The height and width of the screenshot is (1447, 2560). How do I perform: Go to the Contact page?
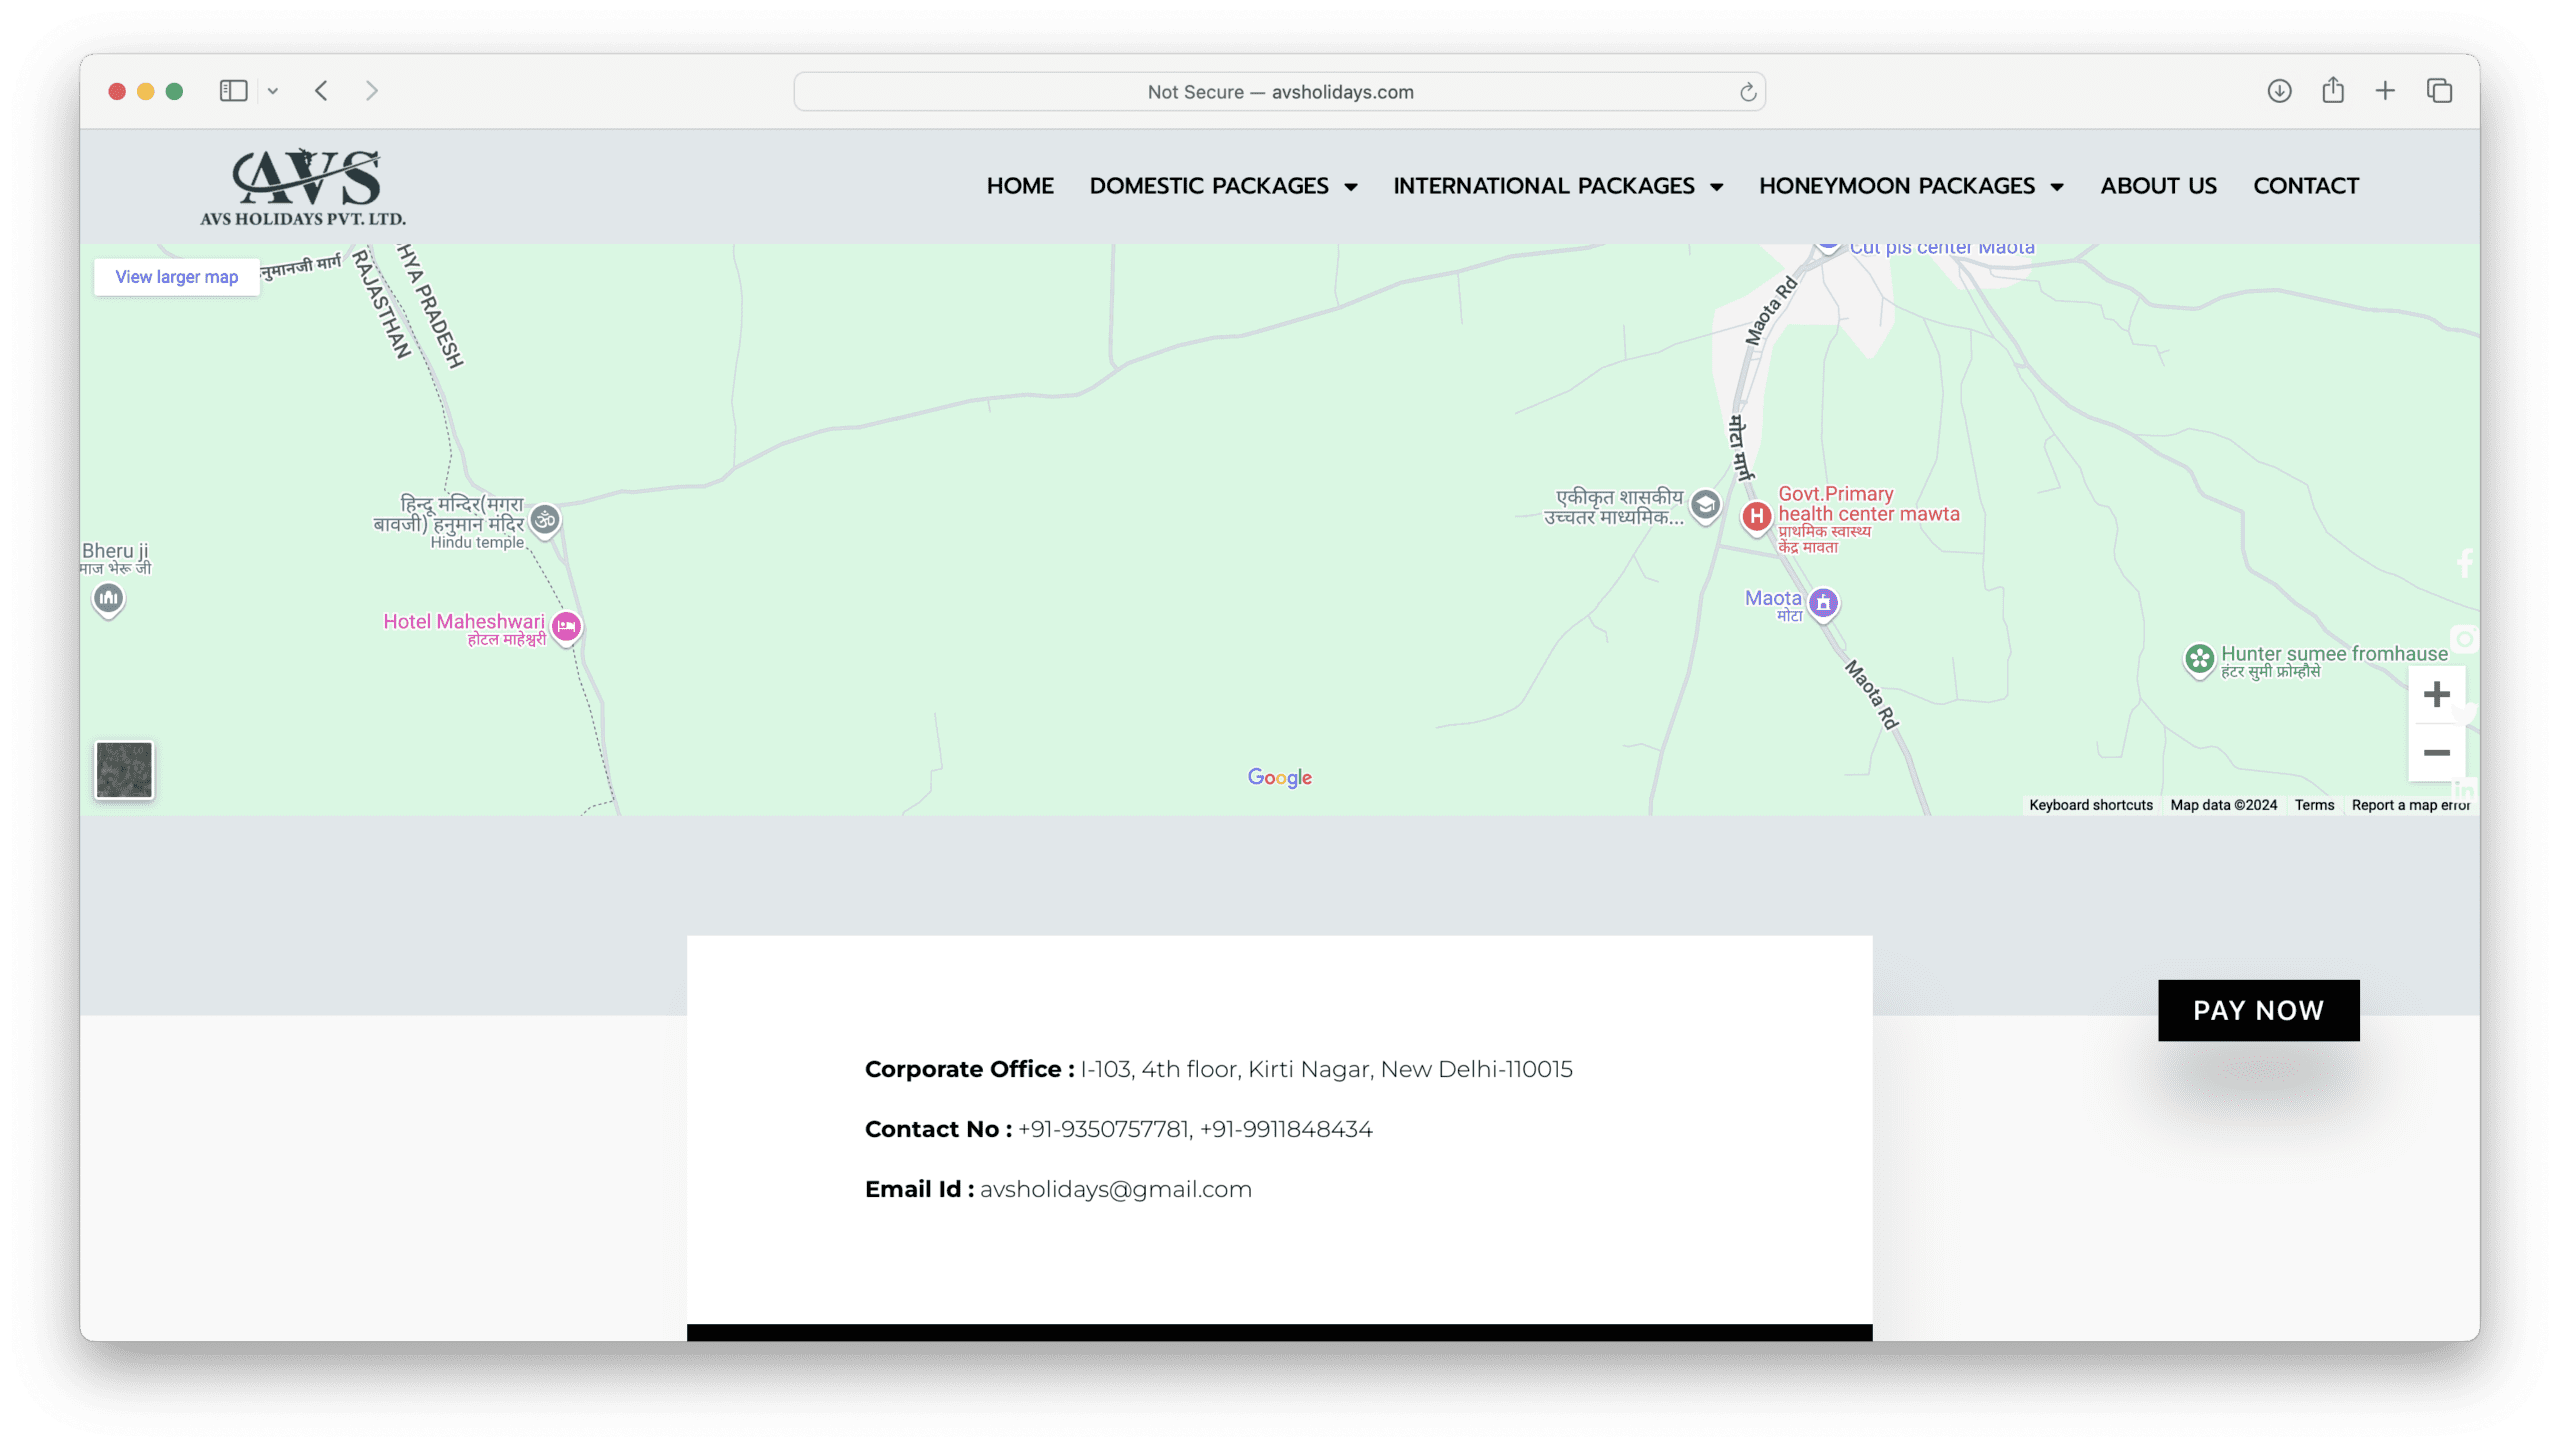tap(2305, 186)
